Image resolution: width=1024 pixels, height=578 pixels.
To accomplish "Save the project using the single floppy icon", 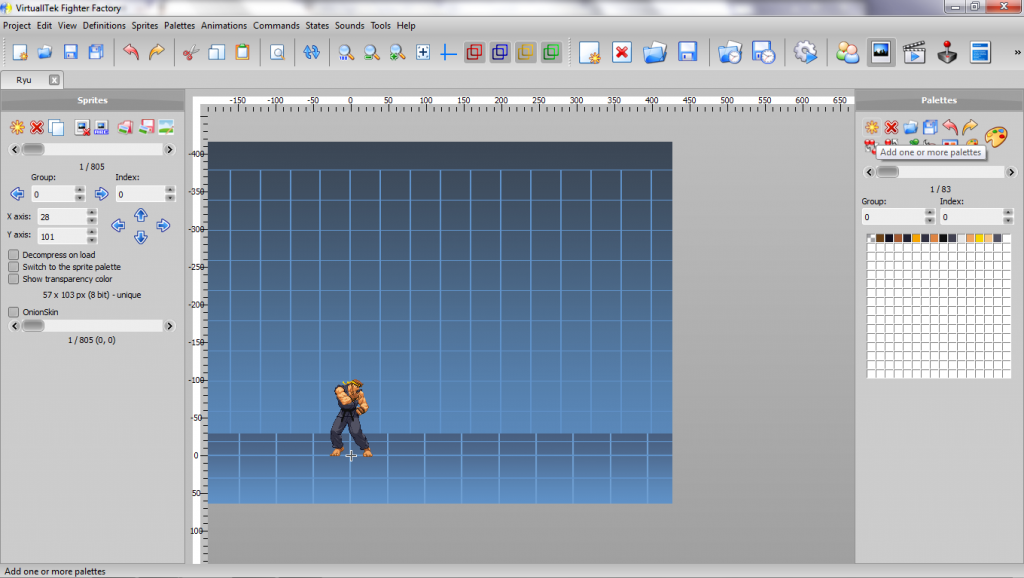I will pyautogui.click(x=71, y=52).
